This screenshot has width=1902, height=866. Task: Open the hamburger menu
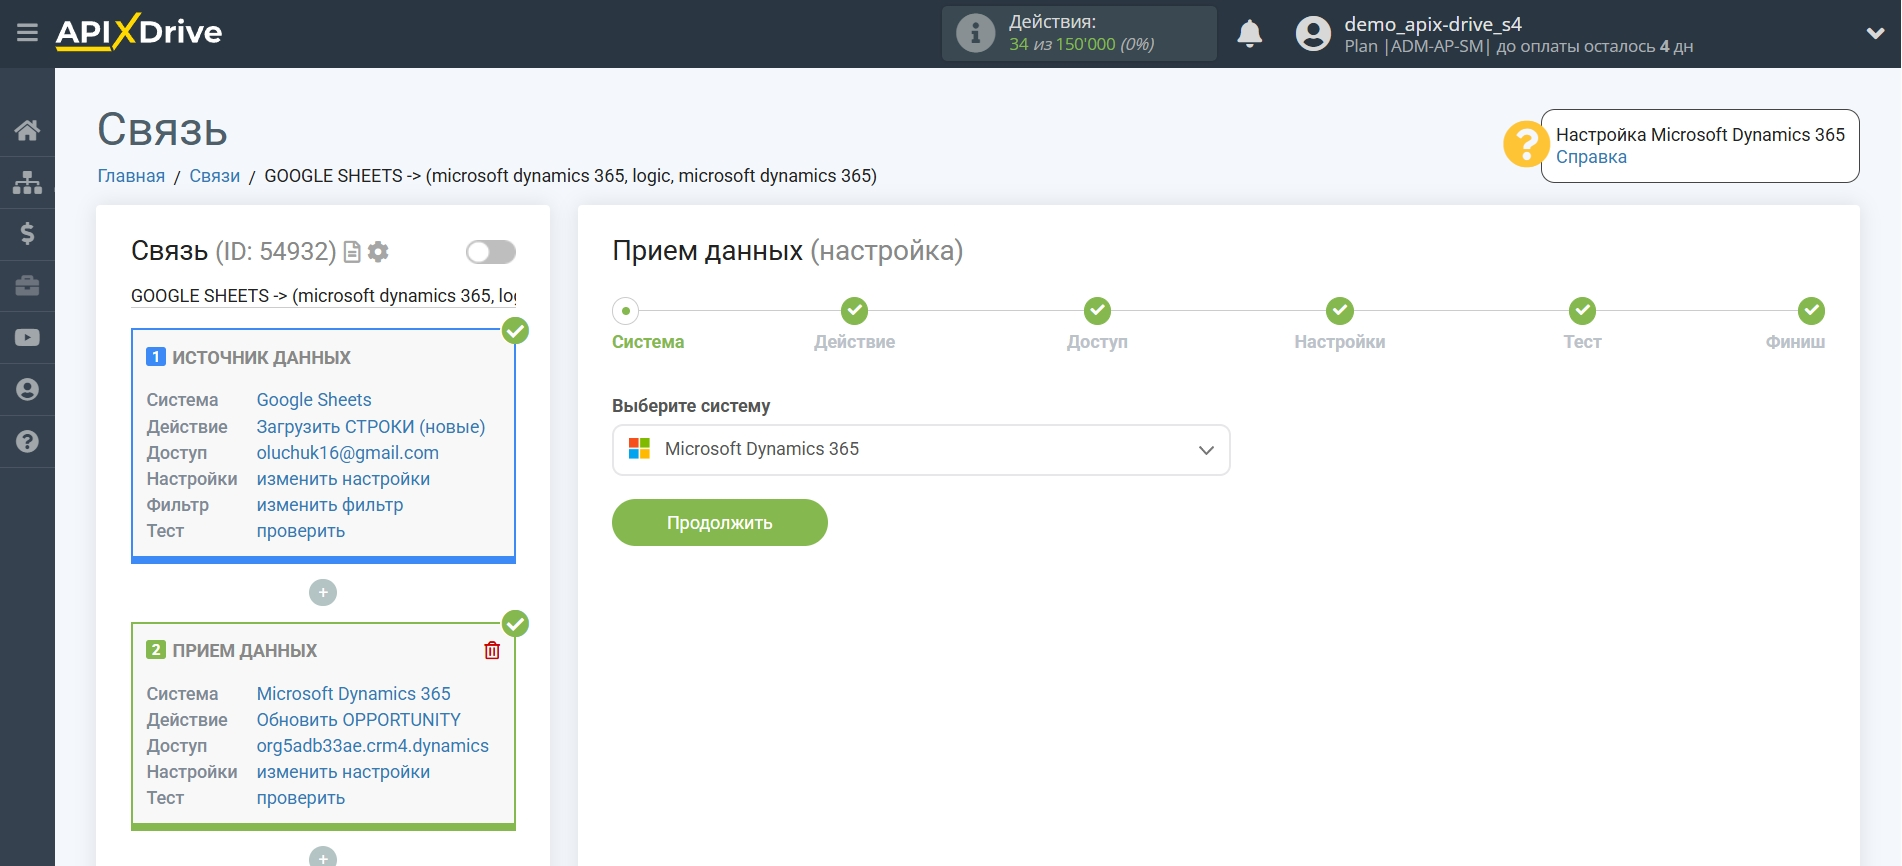point(27,33)
